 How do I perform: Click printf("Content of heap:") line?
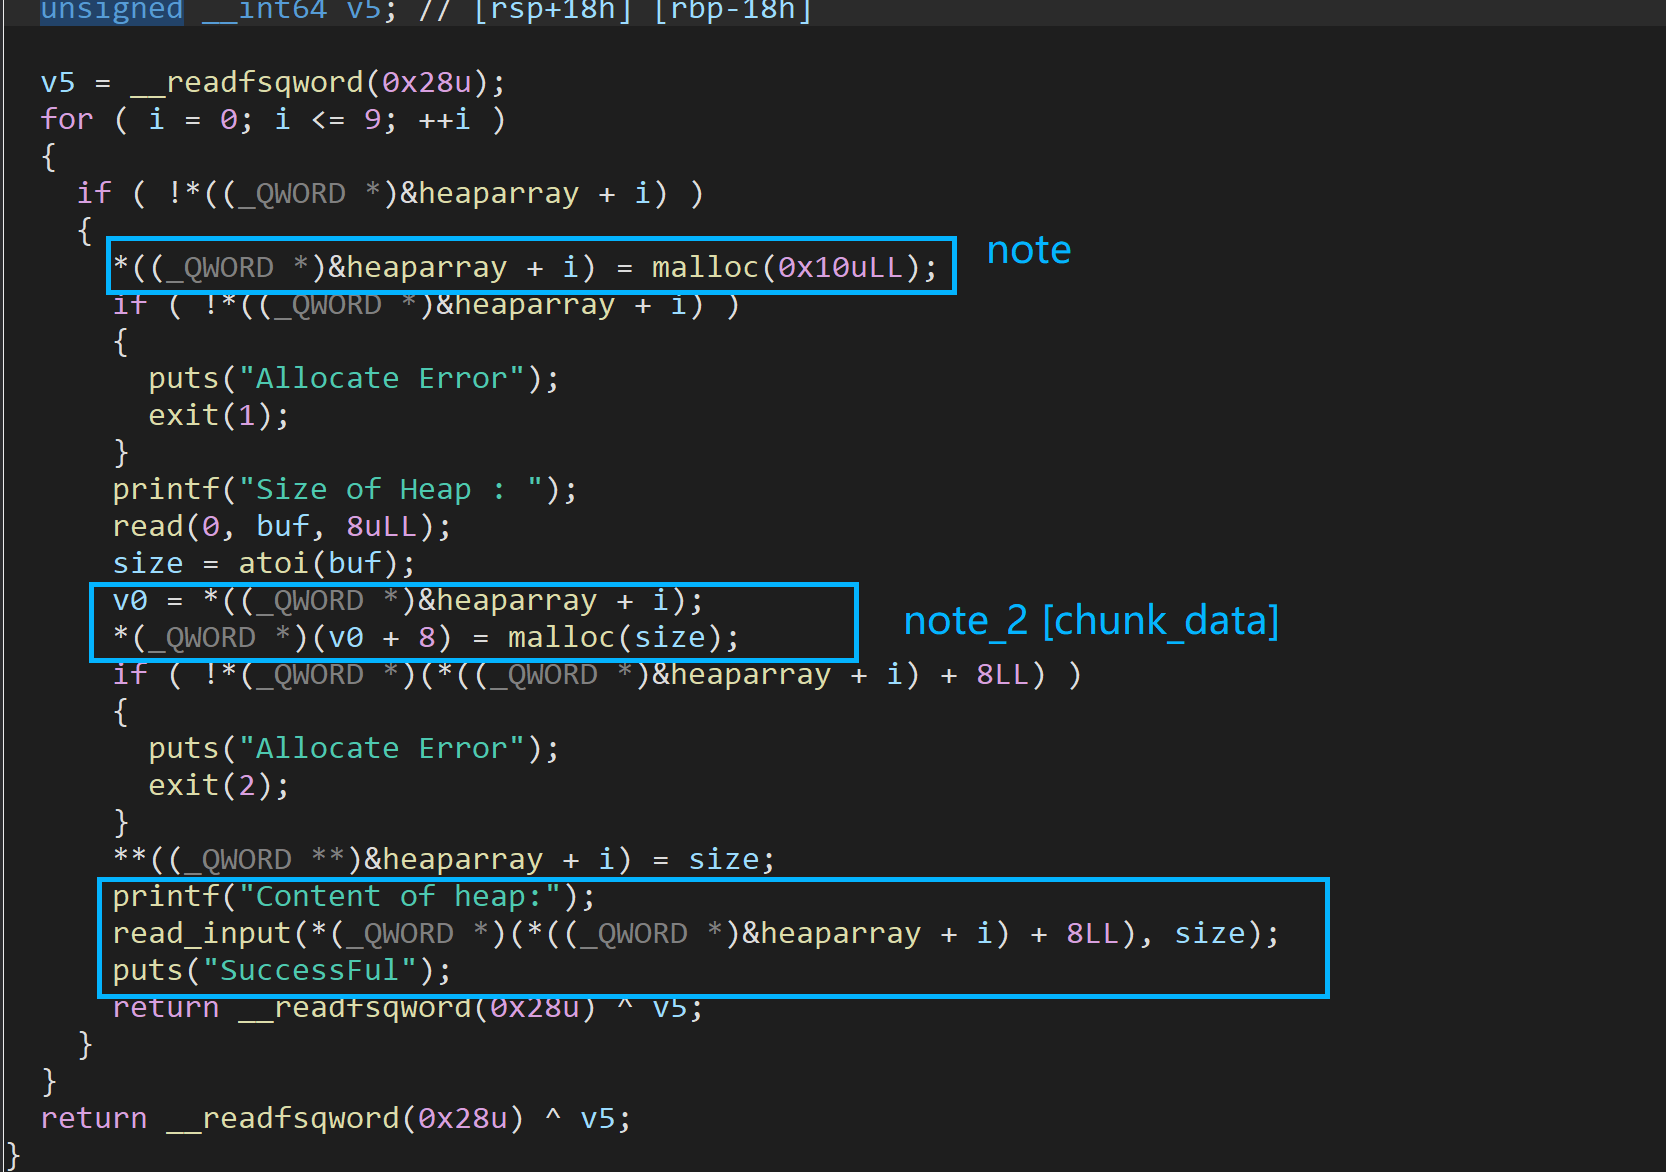(354, 896)
